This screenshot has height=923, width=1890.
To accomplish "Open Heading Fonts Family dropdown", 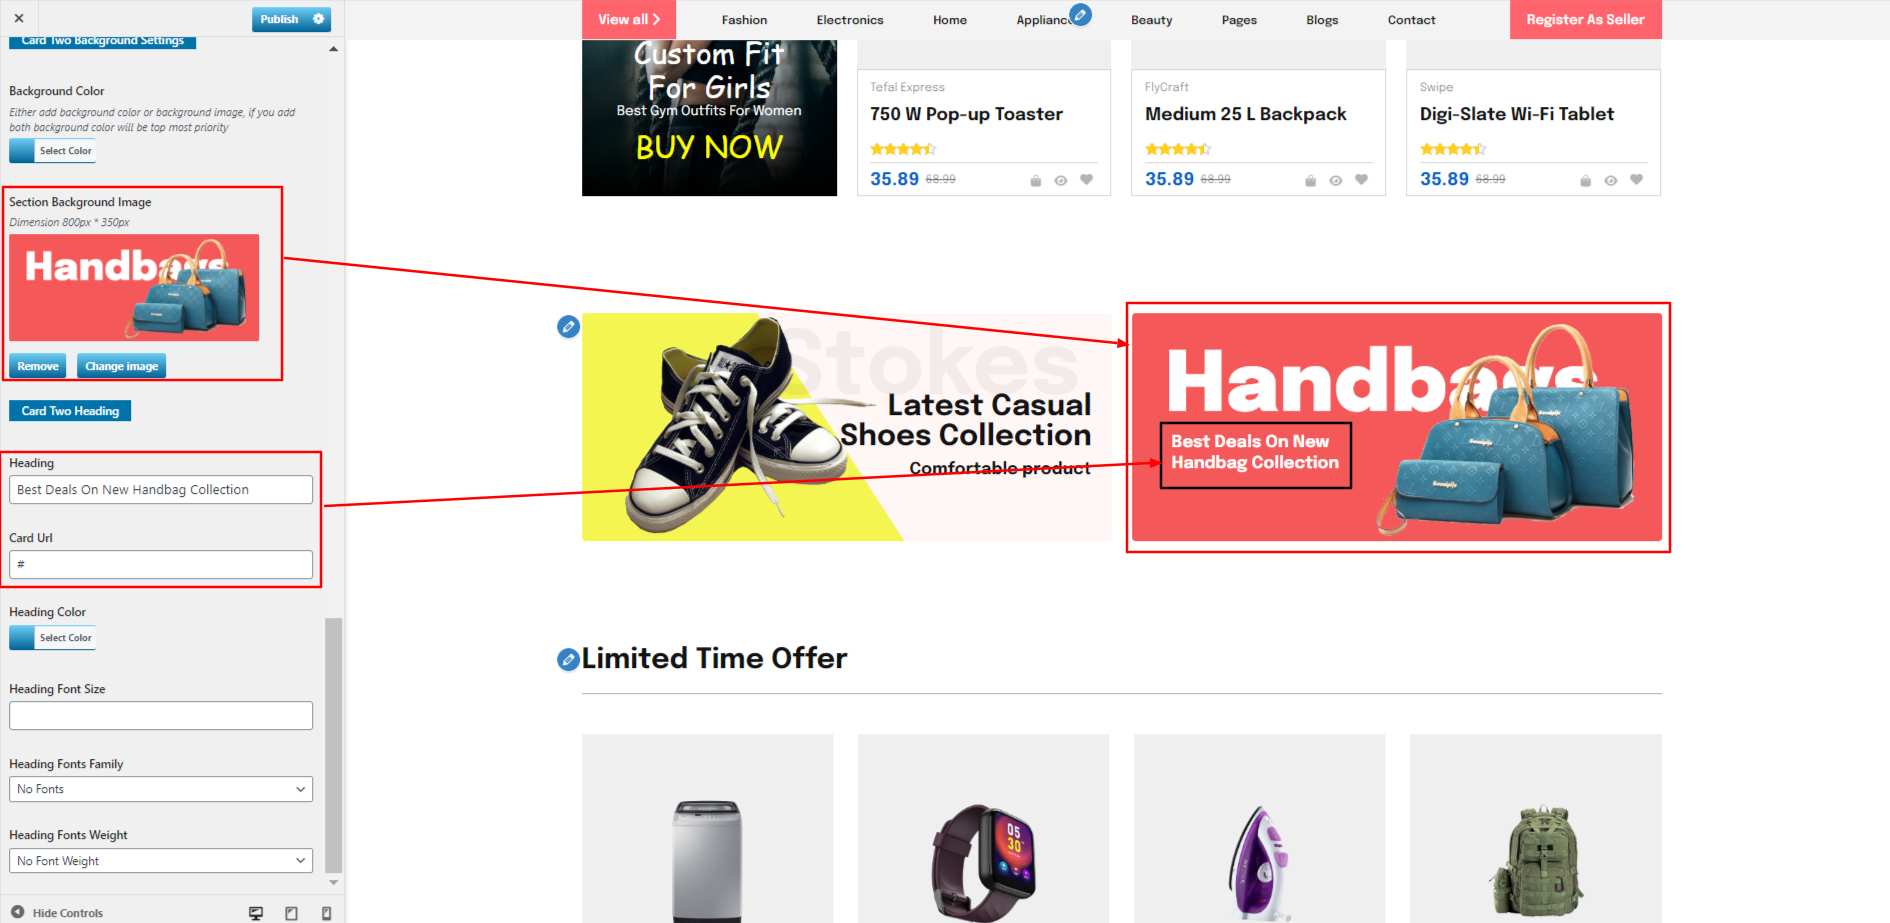I will pyautogui.click(x=161, y=789).
